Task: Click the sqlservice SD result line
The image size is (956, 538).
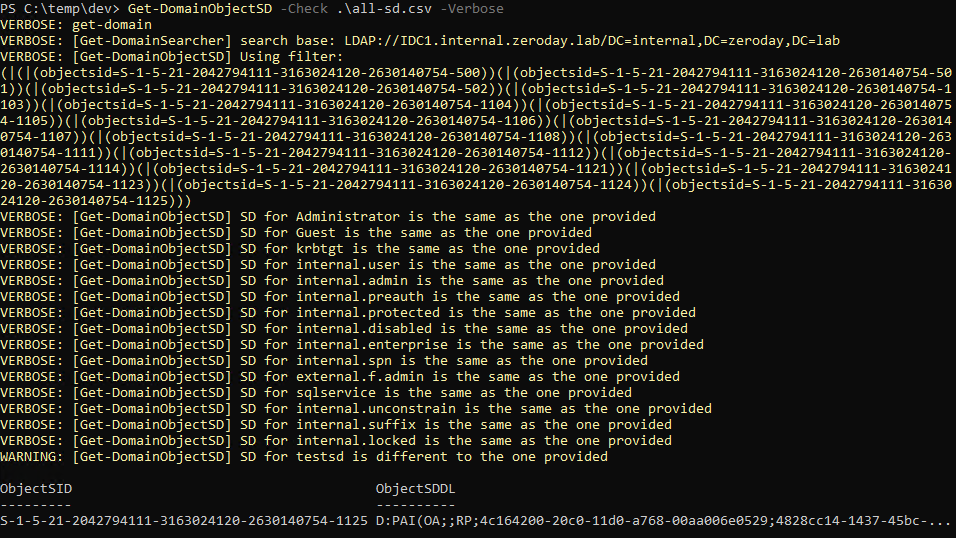Action: [x=316, y=392]
